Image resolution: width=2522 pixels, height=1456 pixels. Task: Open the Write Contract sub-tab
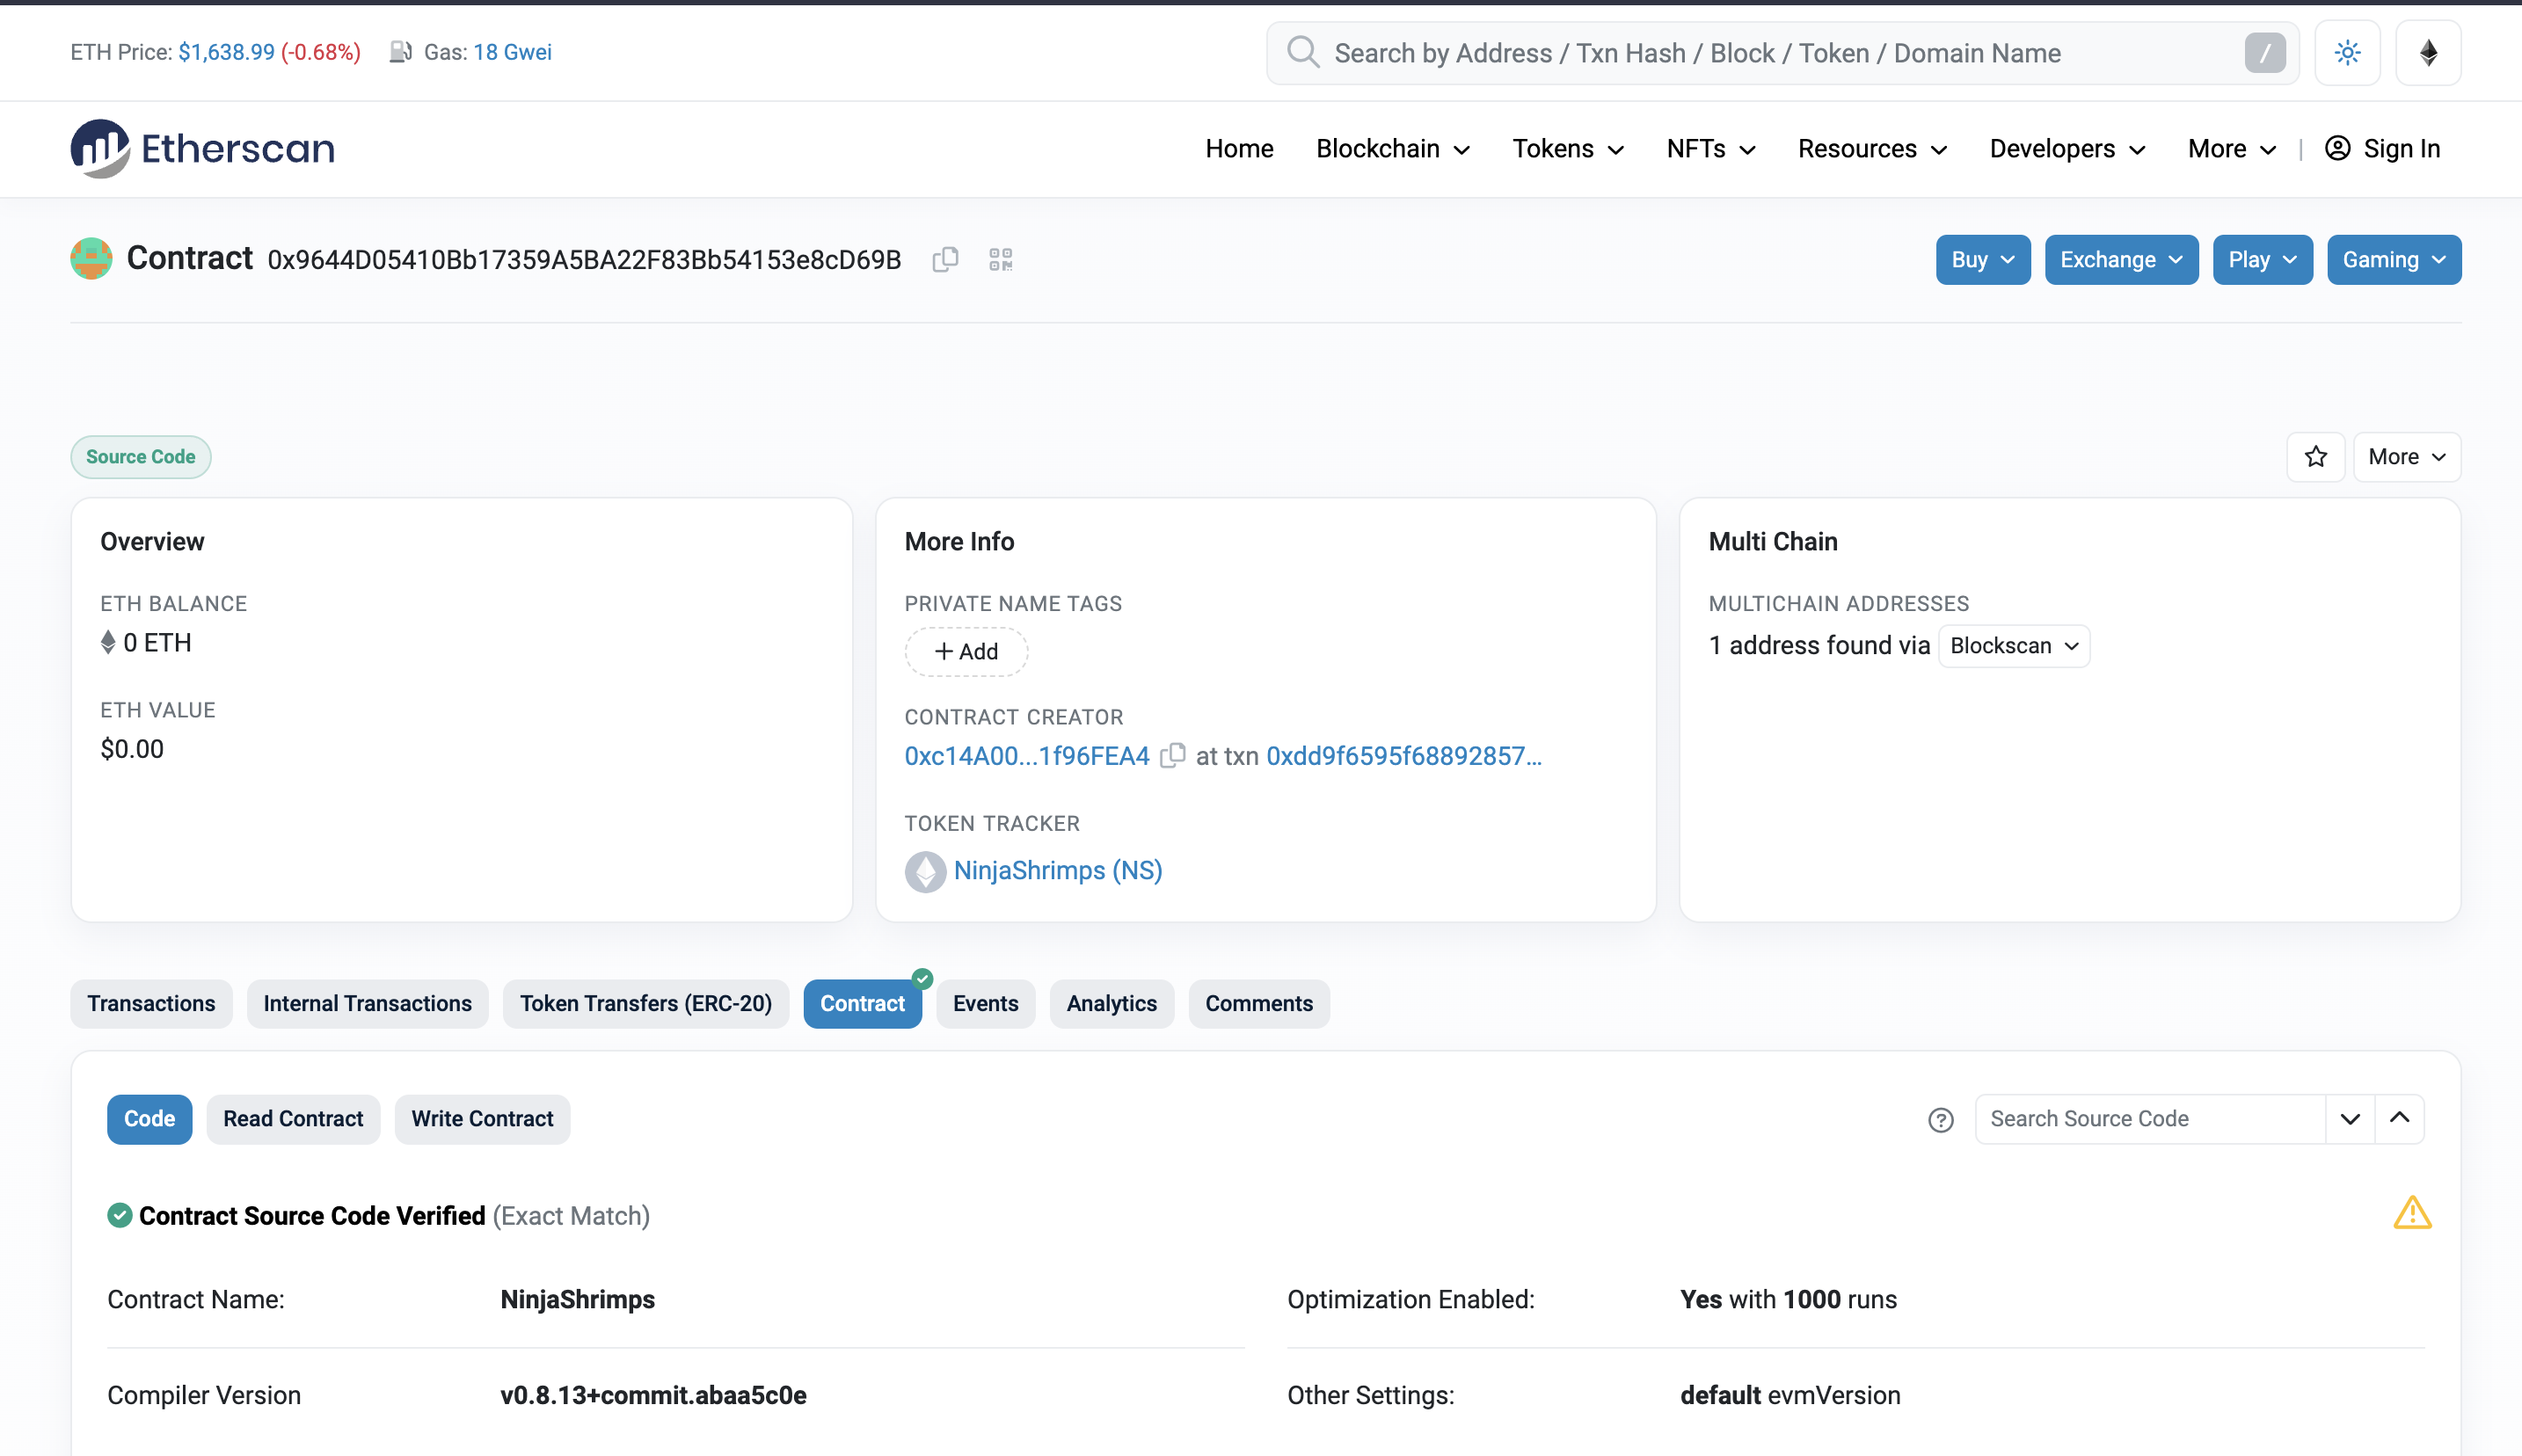pyautogui.click(x=482, y=1119)
